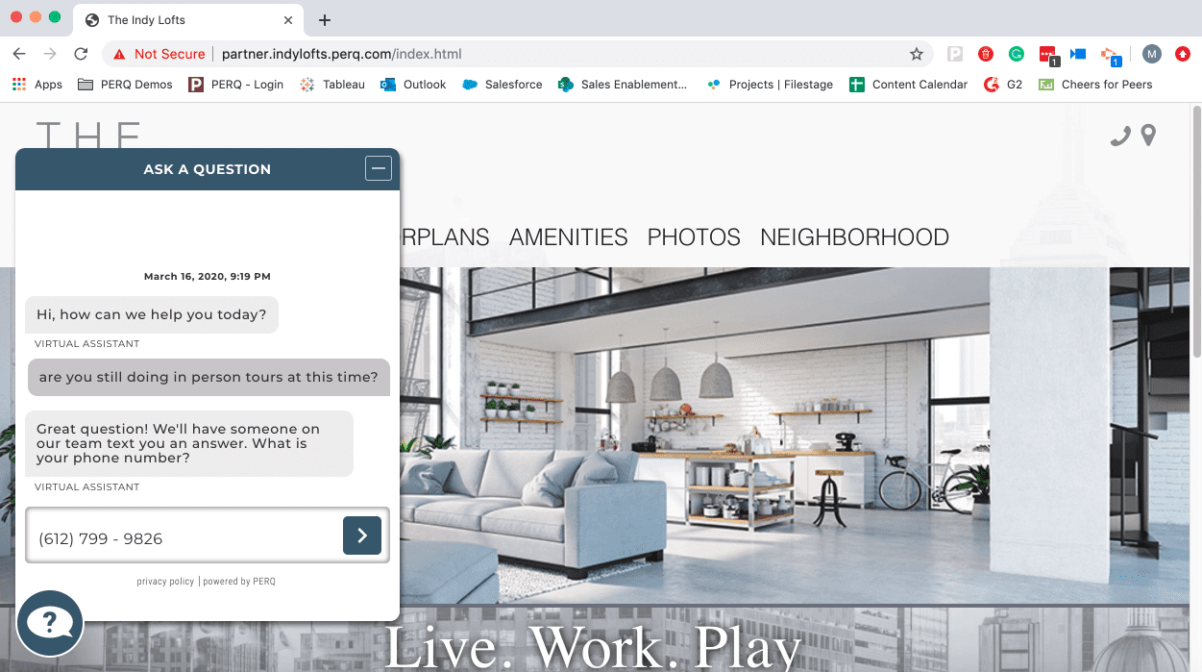Image resolution: width=1202 pixels, height=672 pixels.
Task: Open the Projects | Filestage bookmark
Action: [x=770, y=85]
